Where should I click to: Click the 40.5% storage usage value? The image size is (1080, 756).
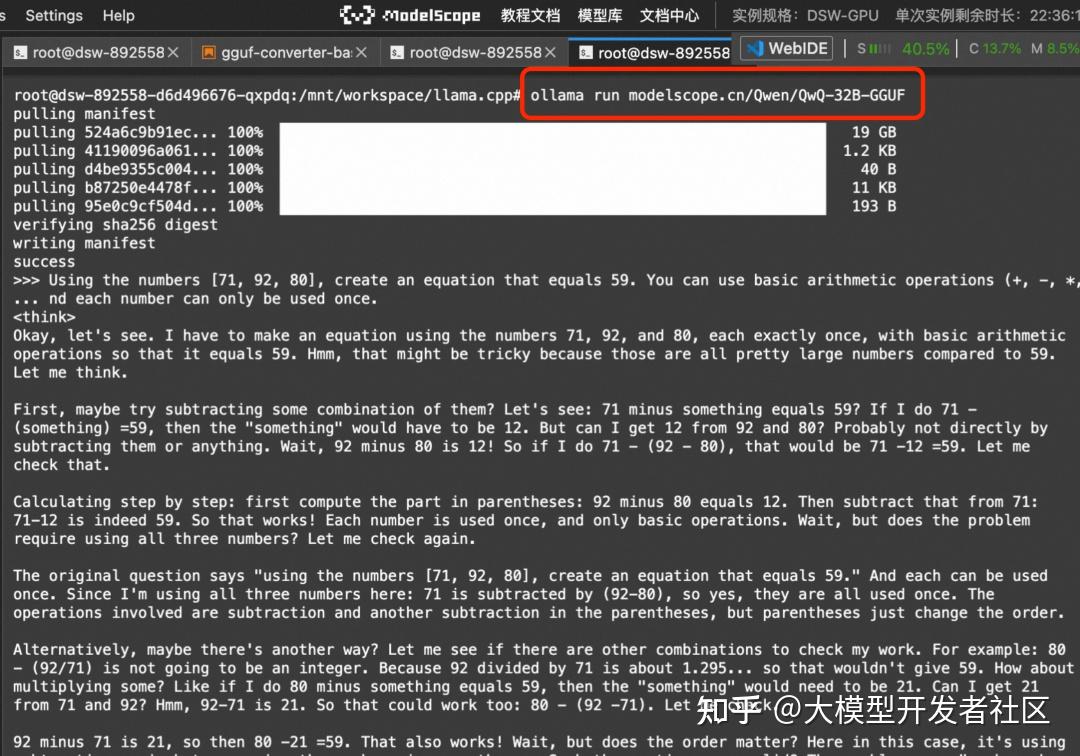pos(926,49)
